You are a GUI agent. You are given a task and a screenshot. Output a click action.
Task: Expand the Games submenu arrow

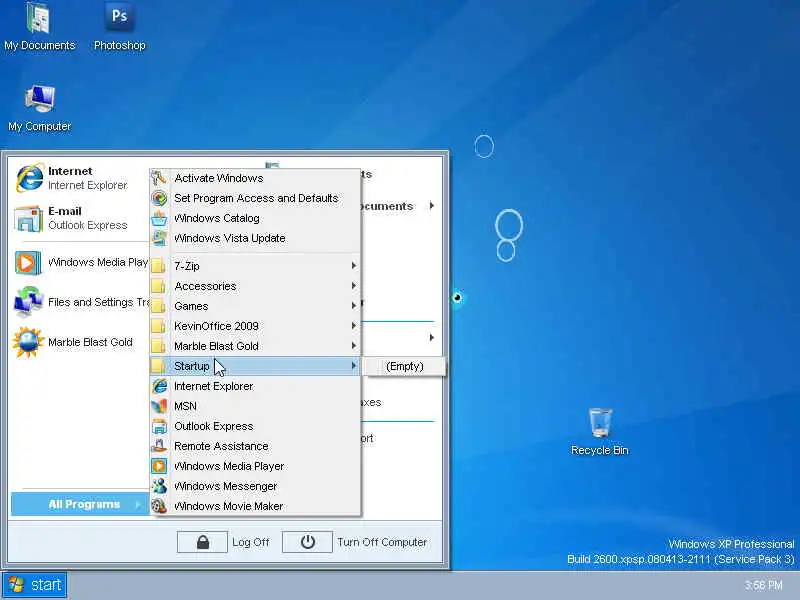[x=353, y=306]
